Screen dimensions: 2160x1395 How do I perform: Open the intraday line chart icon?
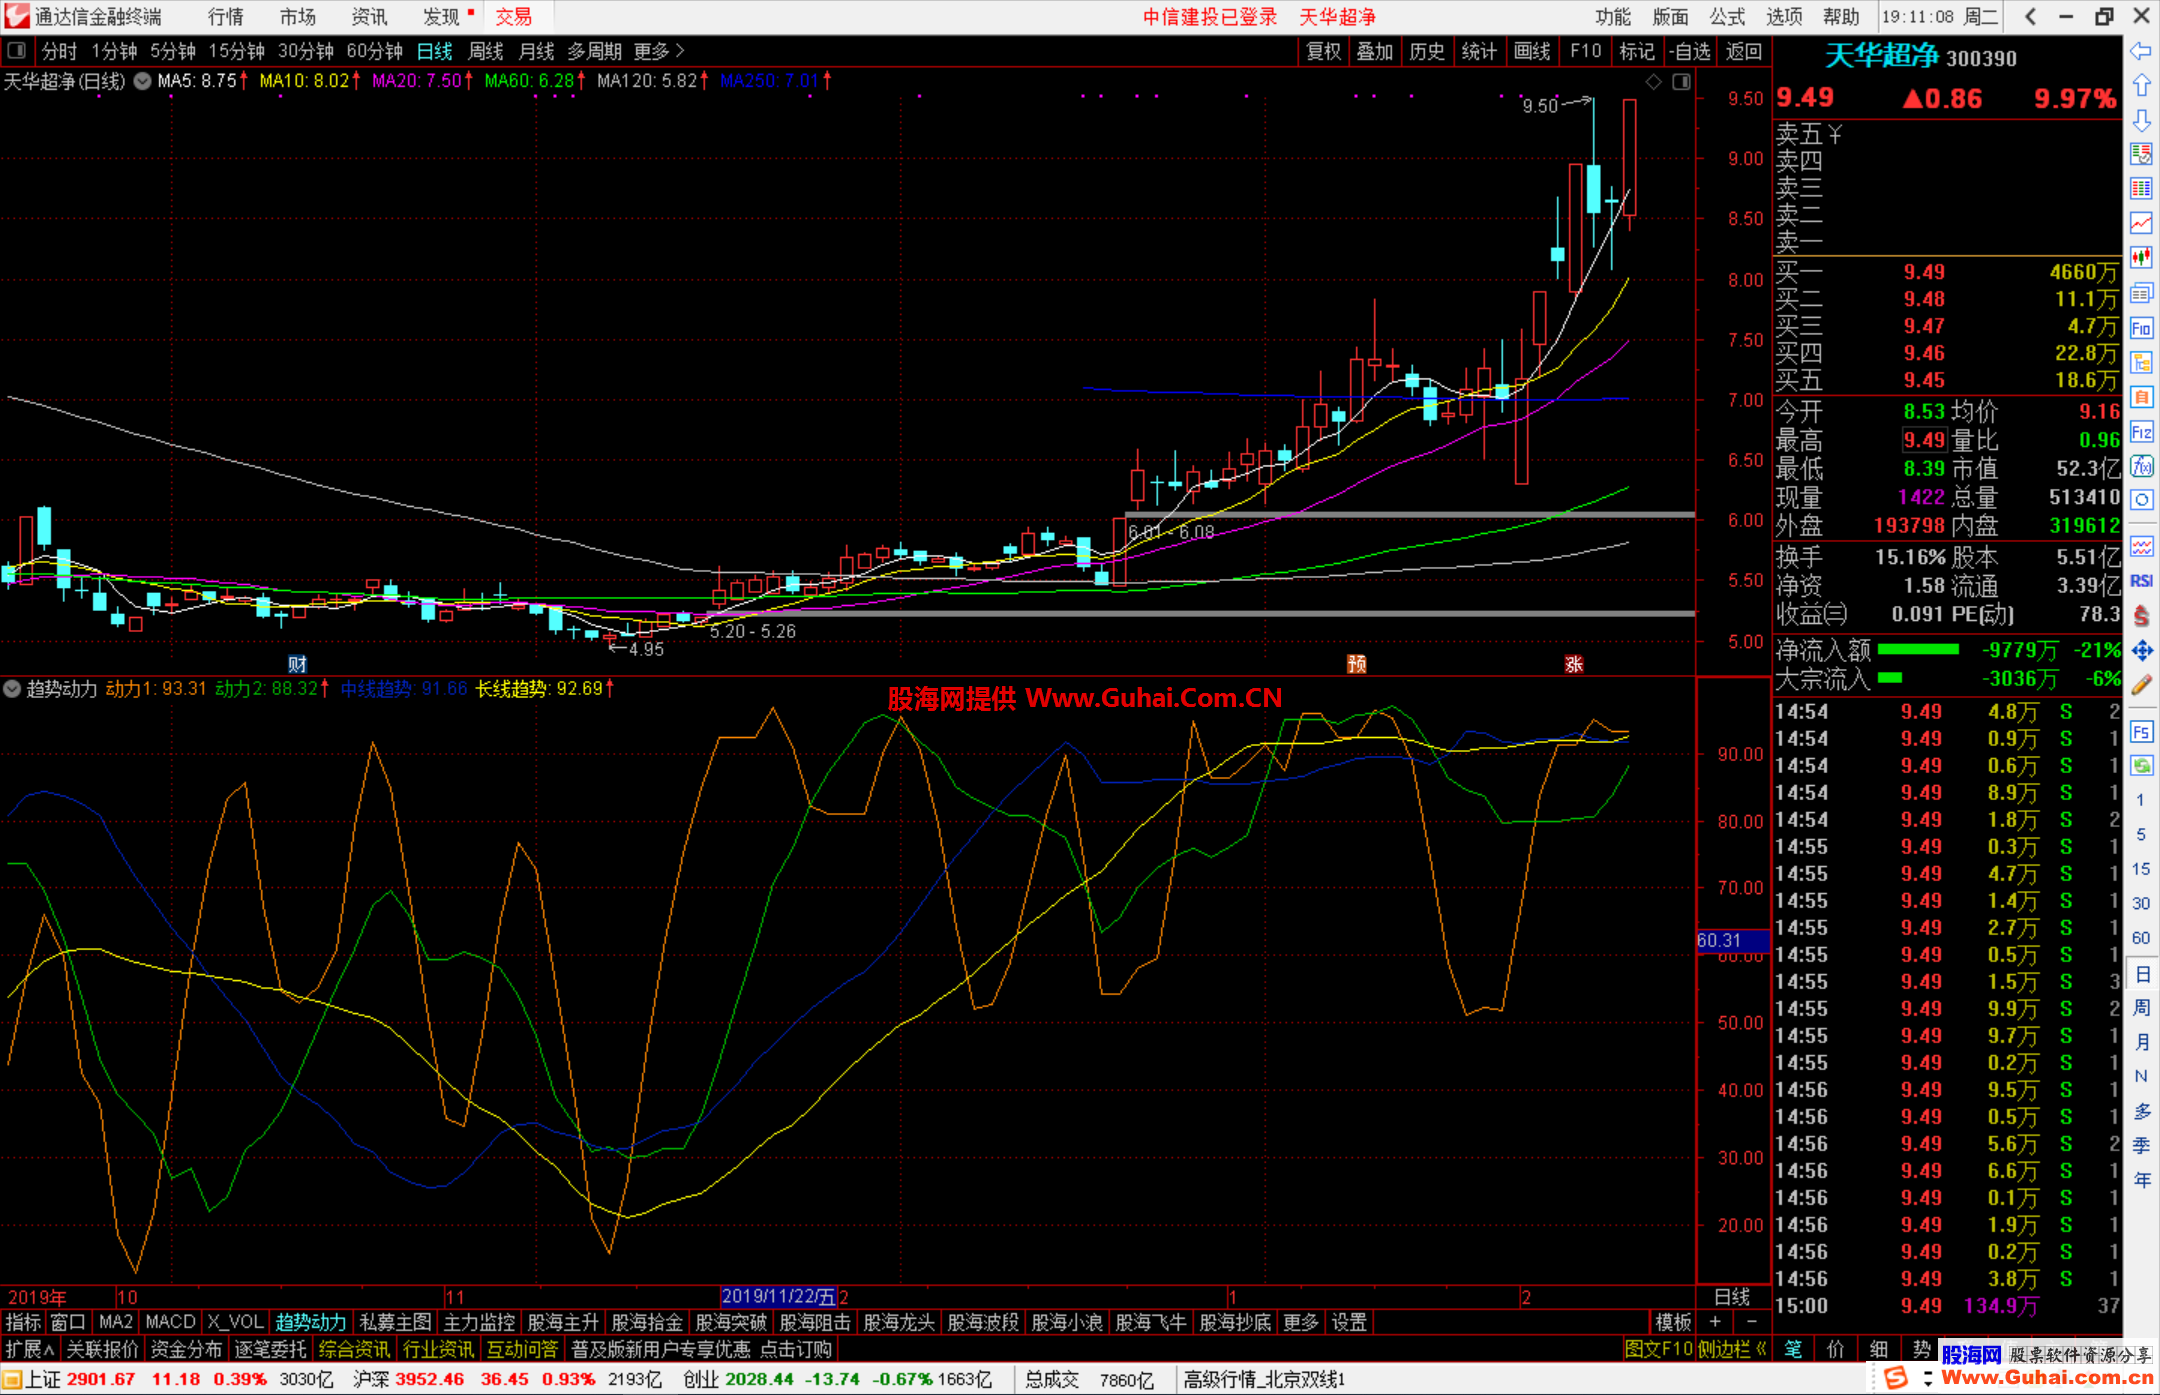pyautogui.click(x=2141, y=222)
